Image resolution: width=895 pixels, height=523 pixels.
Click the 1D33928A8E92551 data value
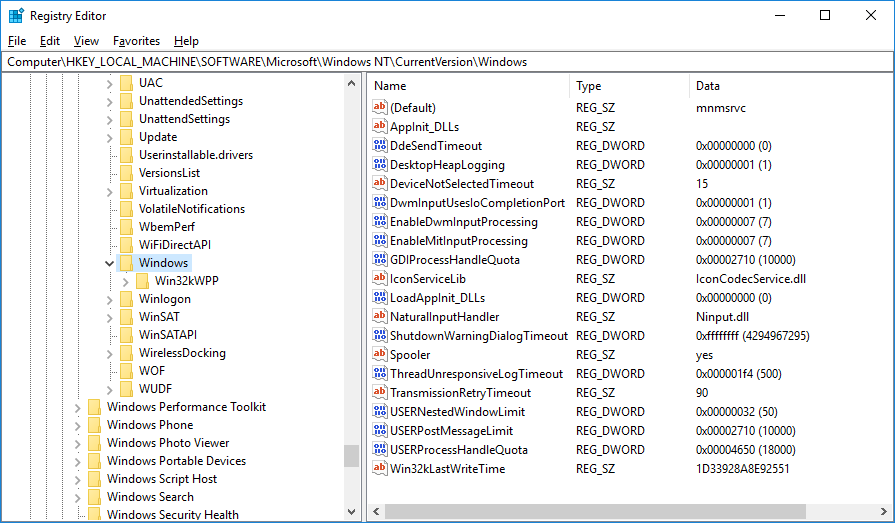pos(743,469)
